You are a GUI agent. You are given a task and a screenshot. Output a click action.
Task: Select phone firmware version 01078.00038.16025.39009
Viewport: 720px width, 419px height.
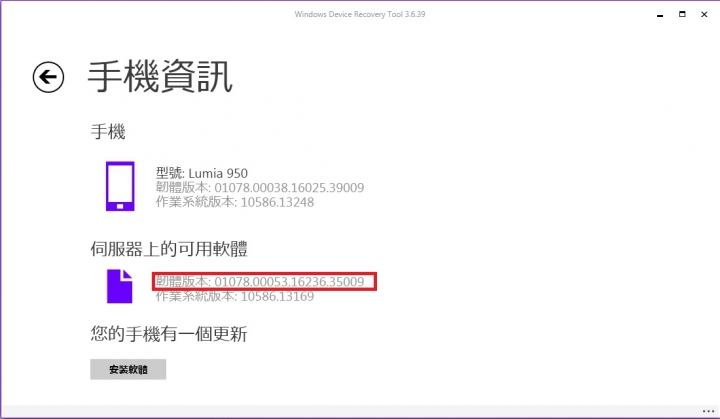point(260,187)
